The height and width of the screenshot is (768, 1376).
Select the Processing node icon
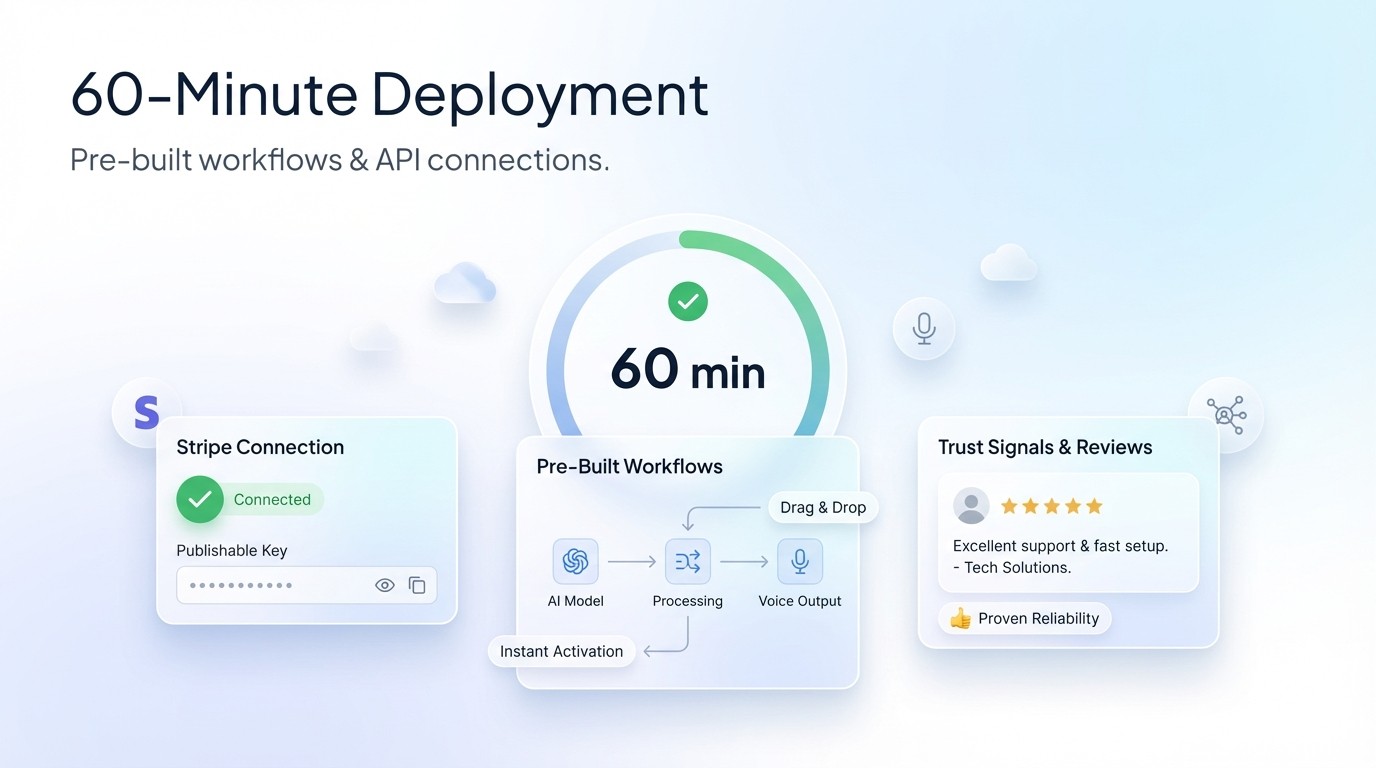click(687, 561)
